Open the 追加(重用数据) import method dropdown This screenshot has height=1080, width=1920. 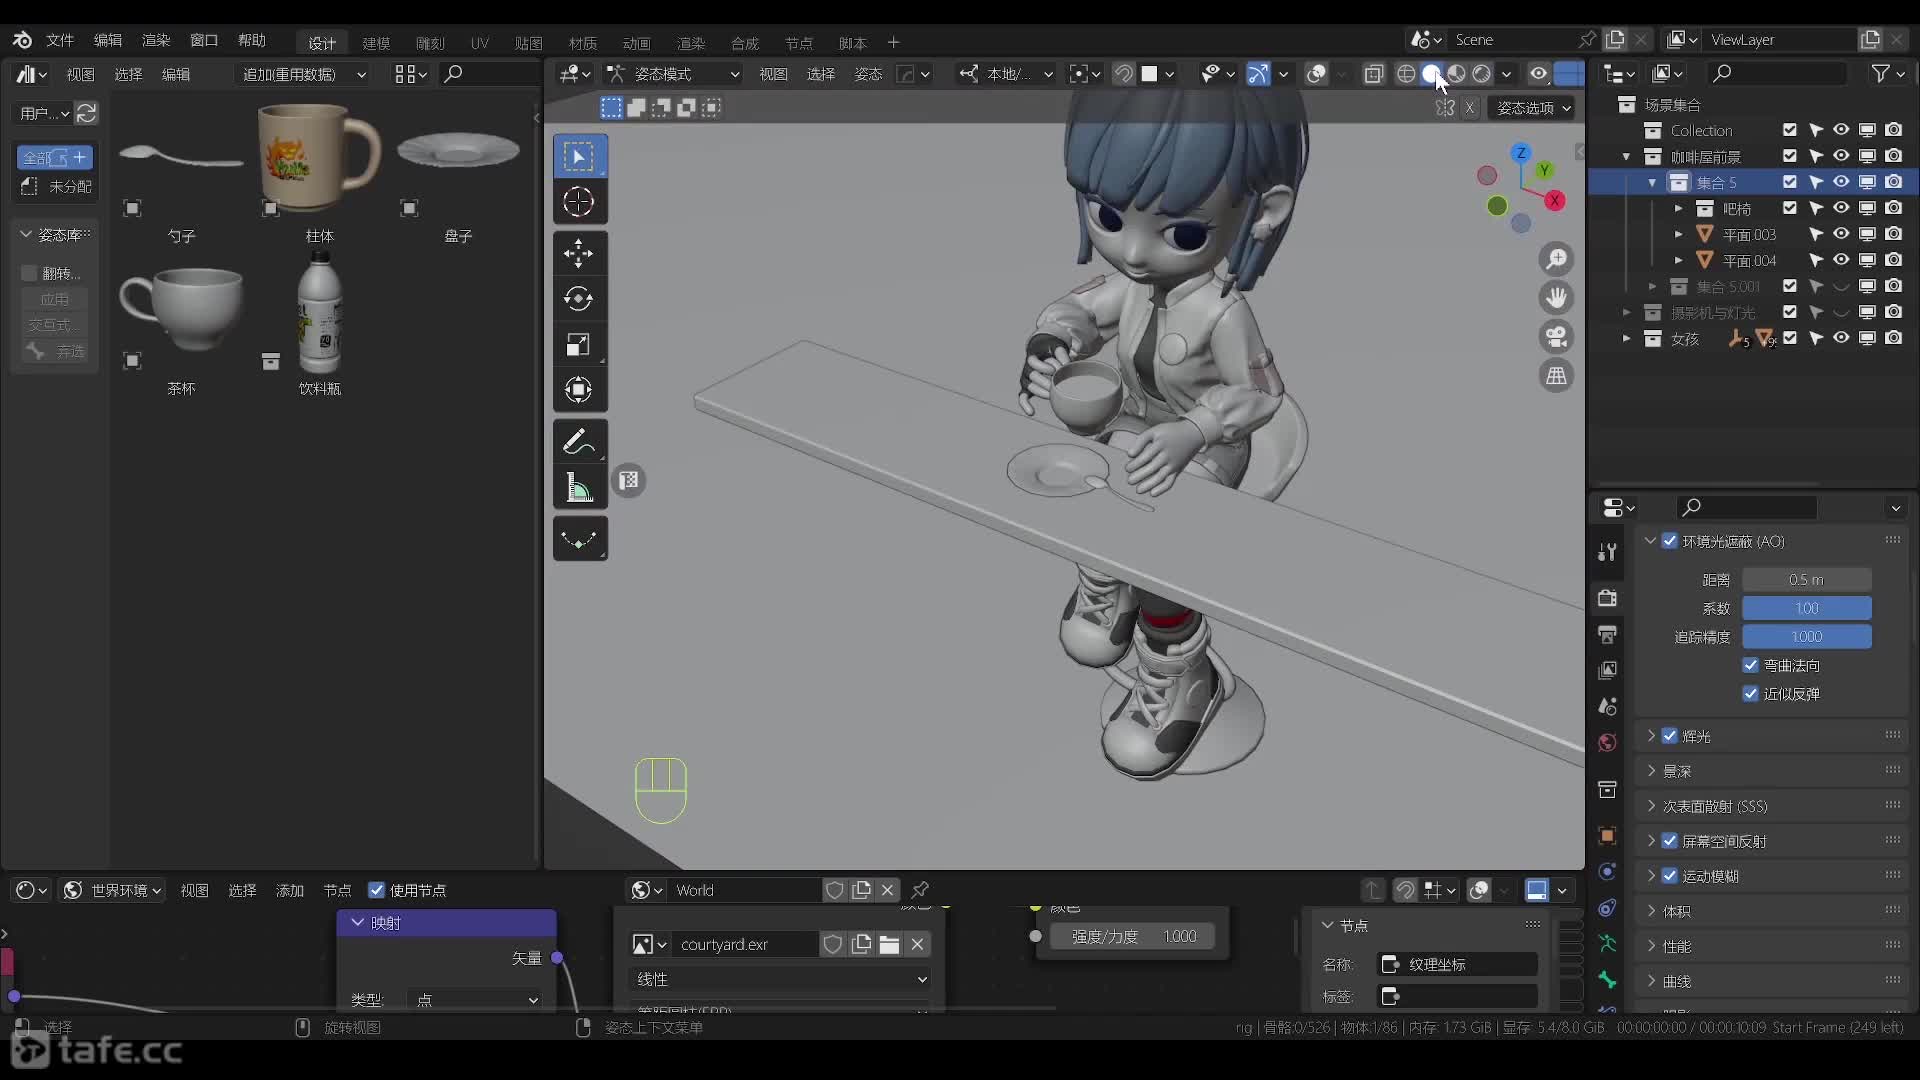[x=304, y=74]
